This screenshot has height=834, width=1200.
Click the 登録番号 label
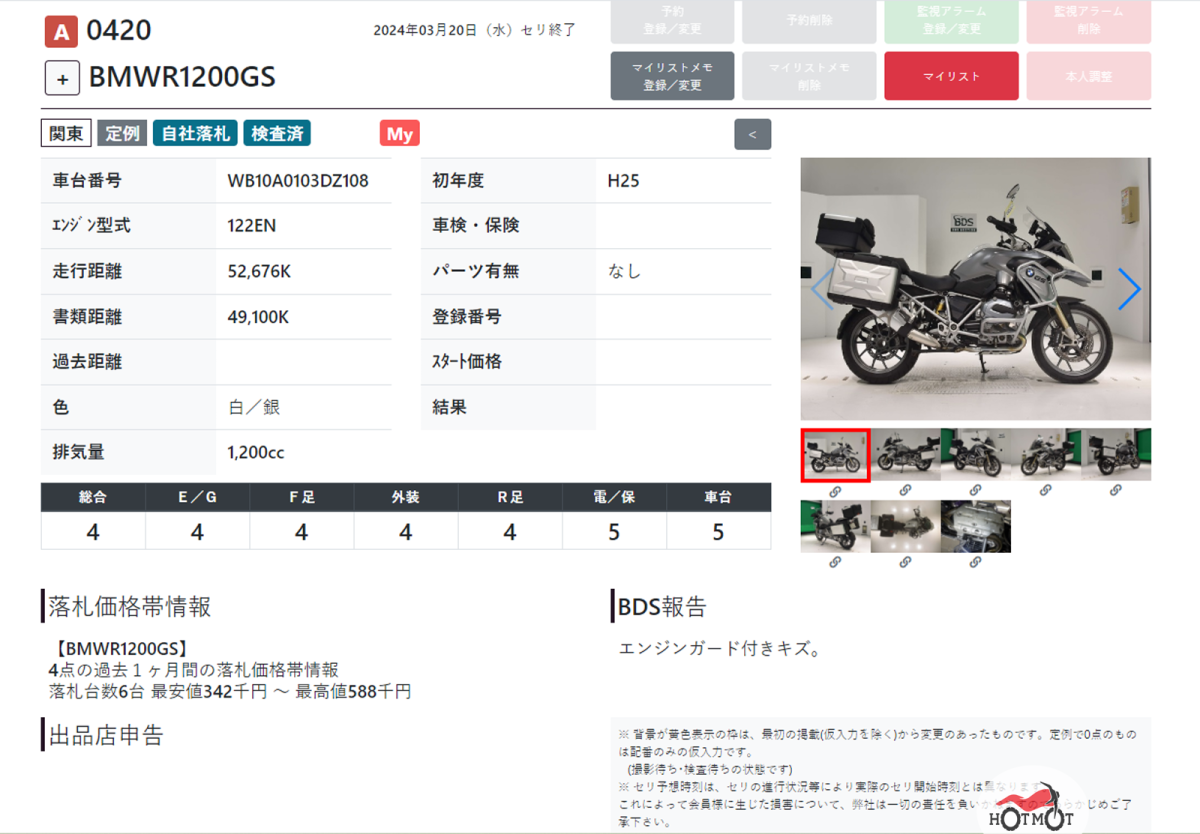(x=467, y=317)
